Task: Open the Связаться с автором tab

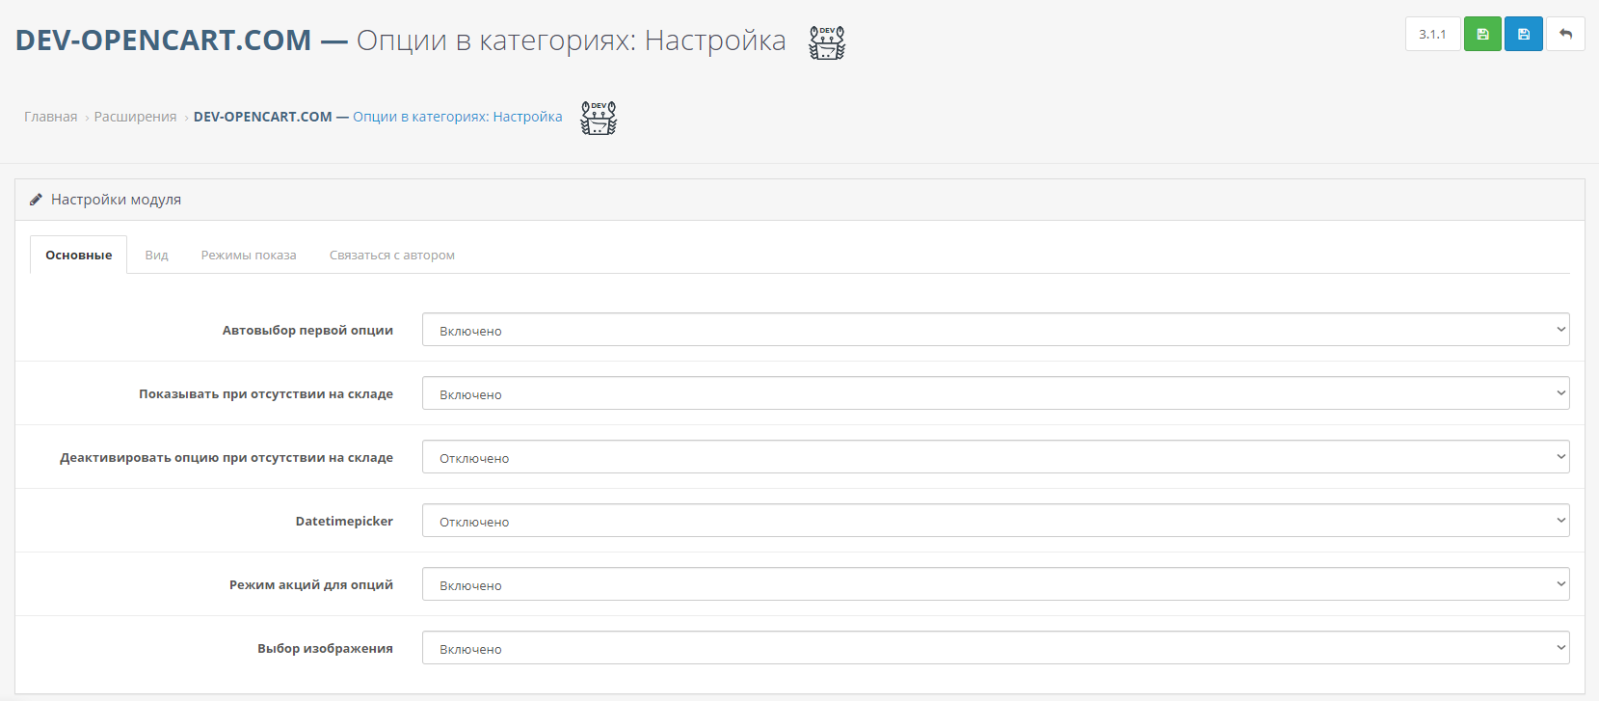Action: click(x=392, y=255)
